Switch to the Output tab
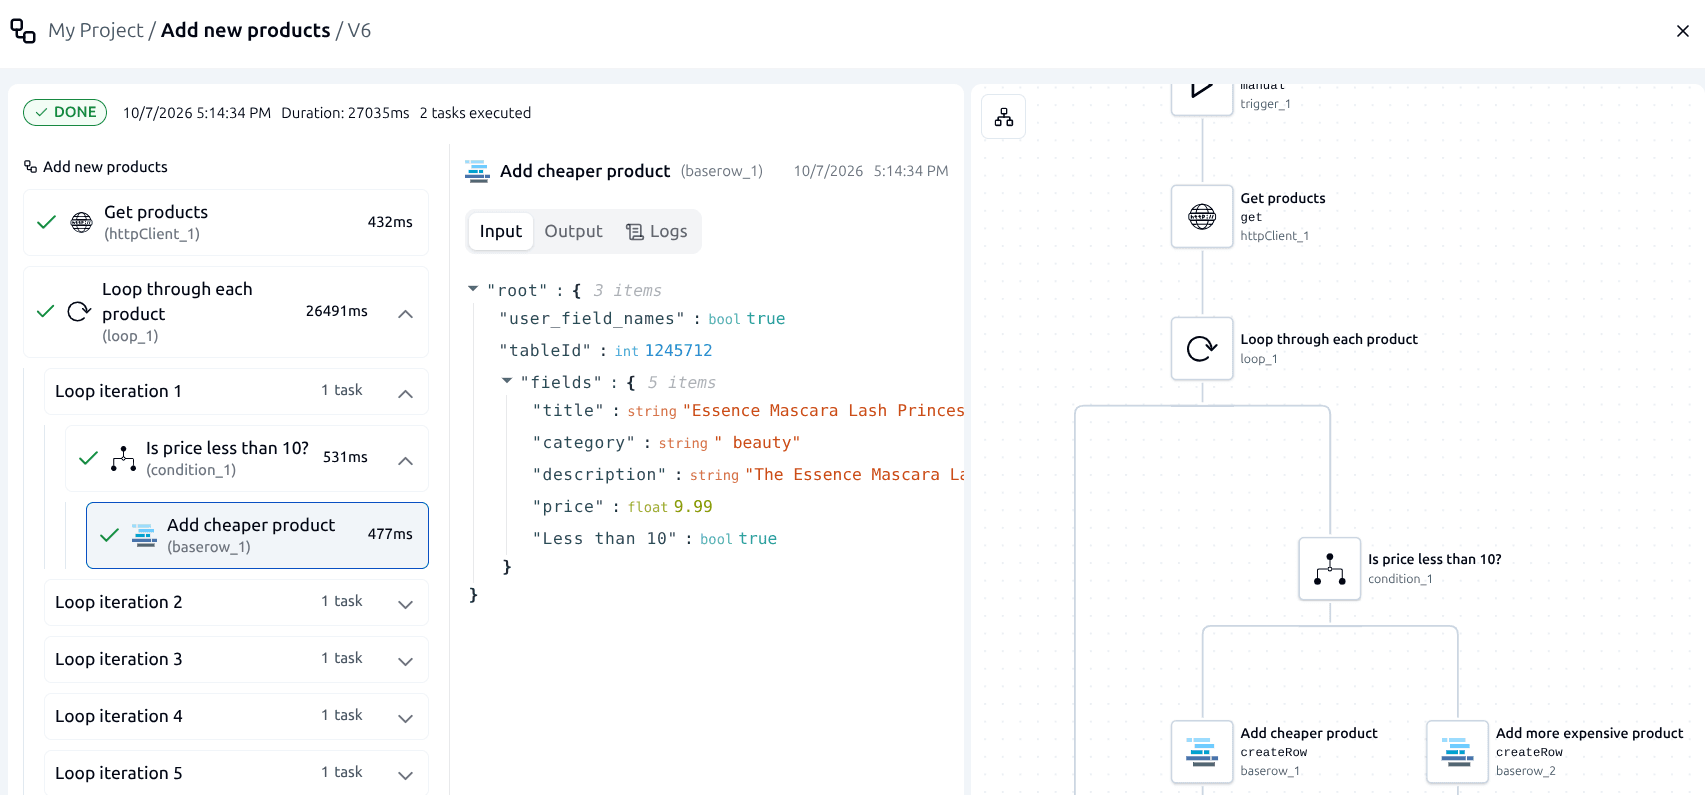 pos(573,231)
